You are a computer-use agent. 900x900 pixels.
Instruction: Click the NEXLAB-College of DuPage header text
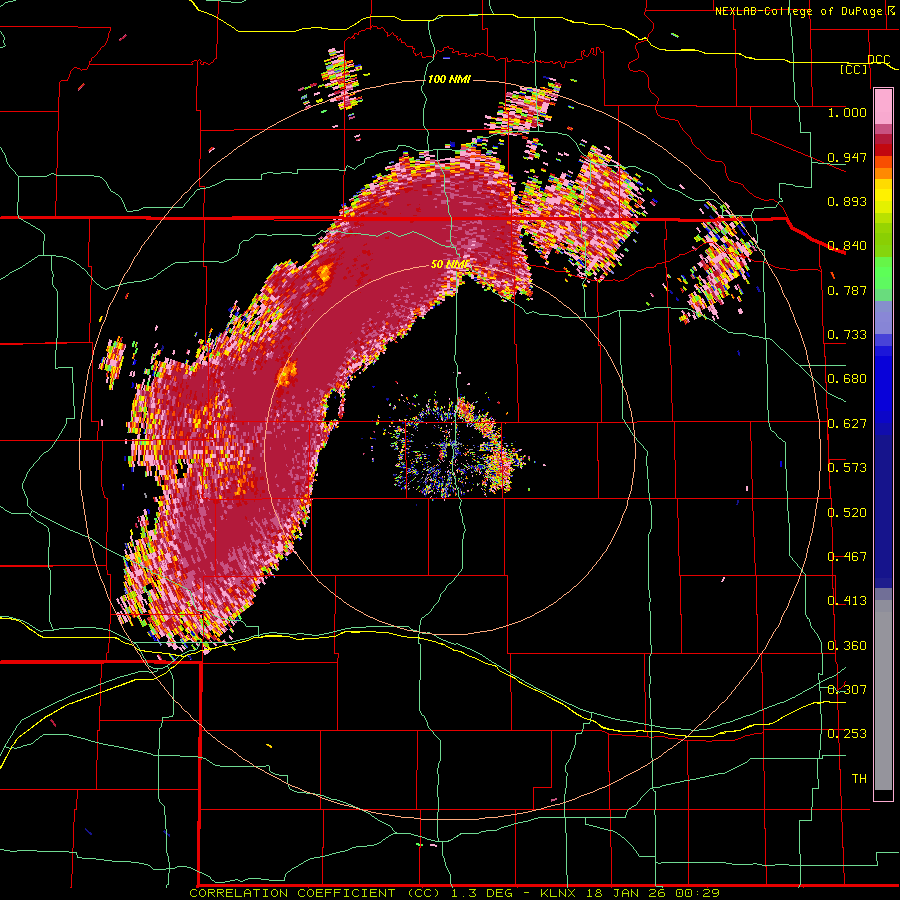pyautogui.click(x=798, y=11)
